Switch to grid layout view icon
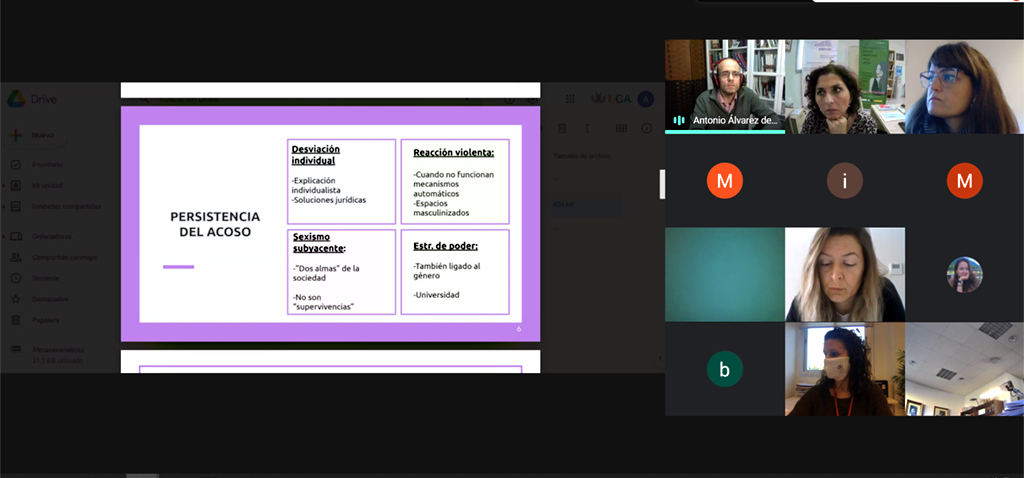Image resolution: width=1024 pixels, height=478 pixels. (621, 128)
